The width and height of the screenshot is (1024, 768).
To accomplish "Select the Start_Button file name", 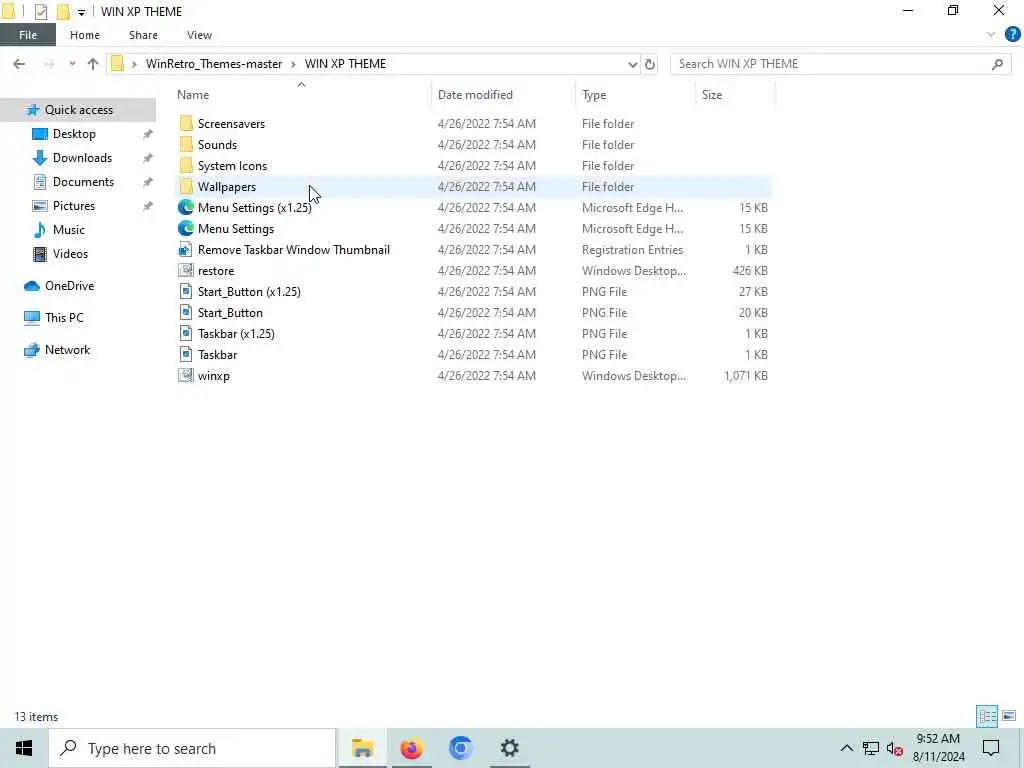I will point(230,313).
